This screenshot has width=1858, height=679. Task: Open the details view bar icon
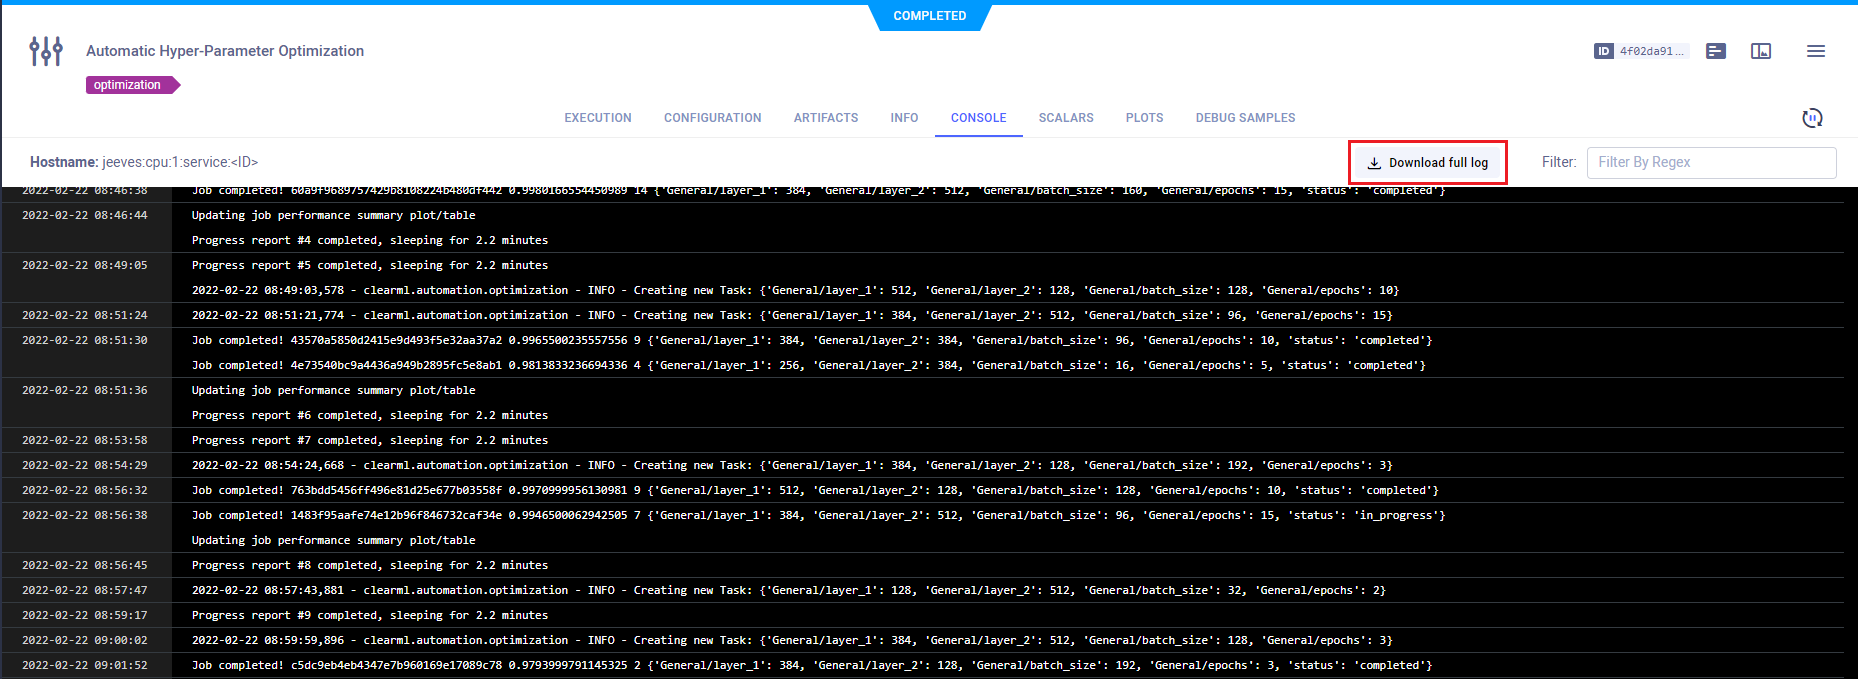1716,51
